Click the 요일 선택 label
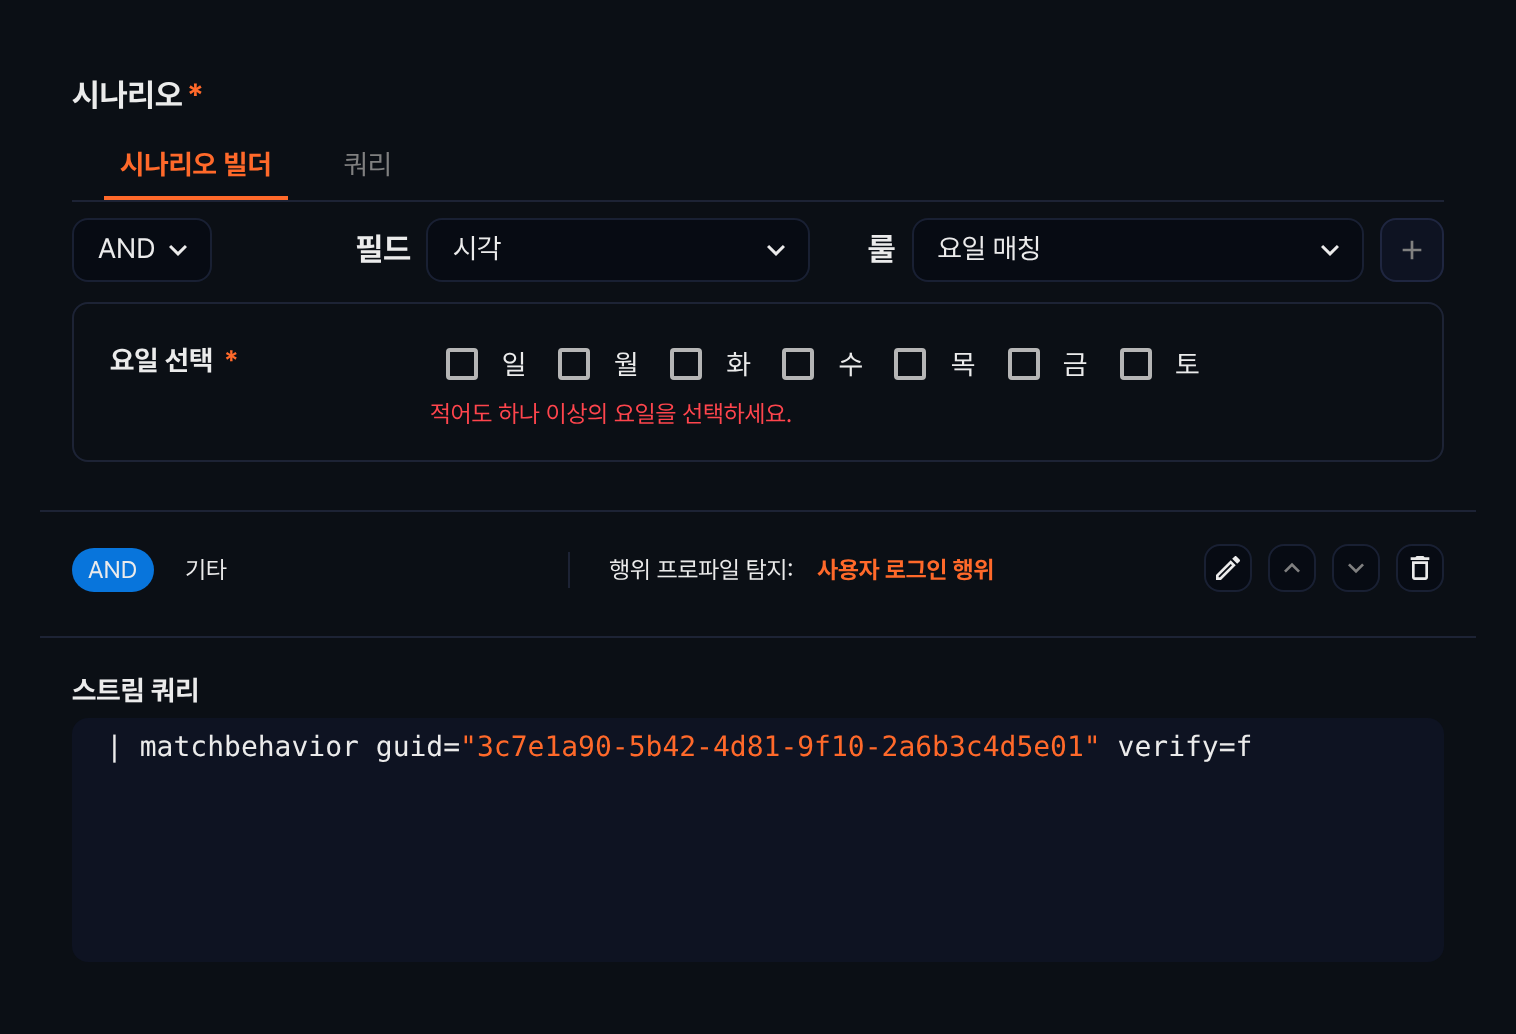Viewport: 1516px width, 1034px height. (x=161, y=359)
